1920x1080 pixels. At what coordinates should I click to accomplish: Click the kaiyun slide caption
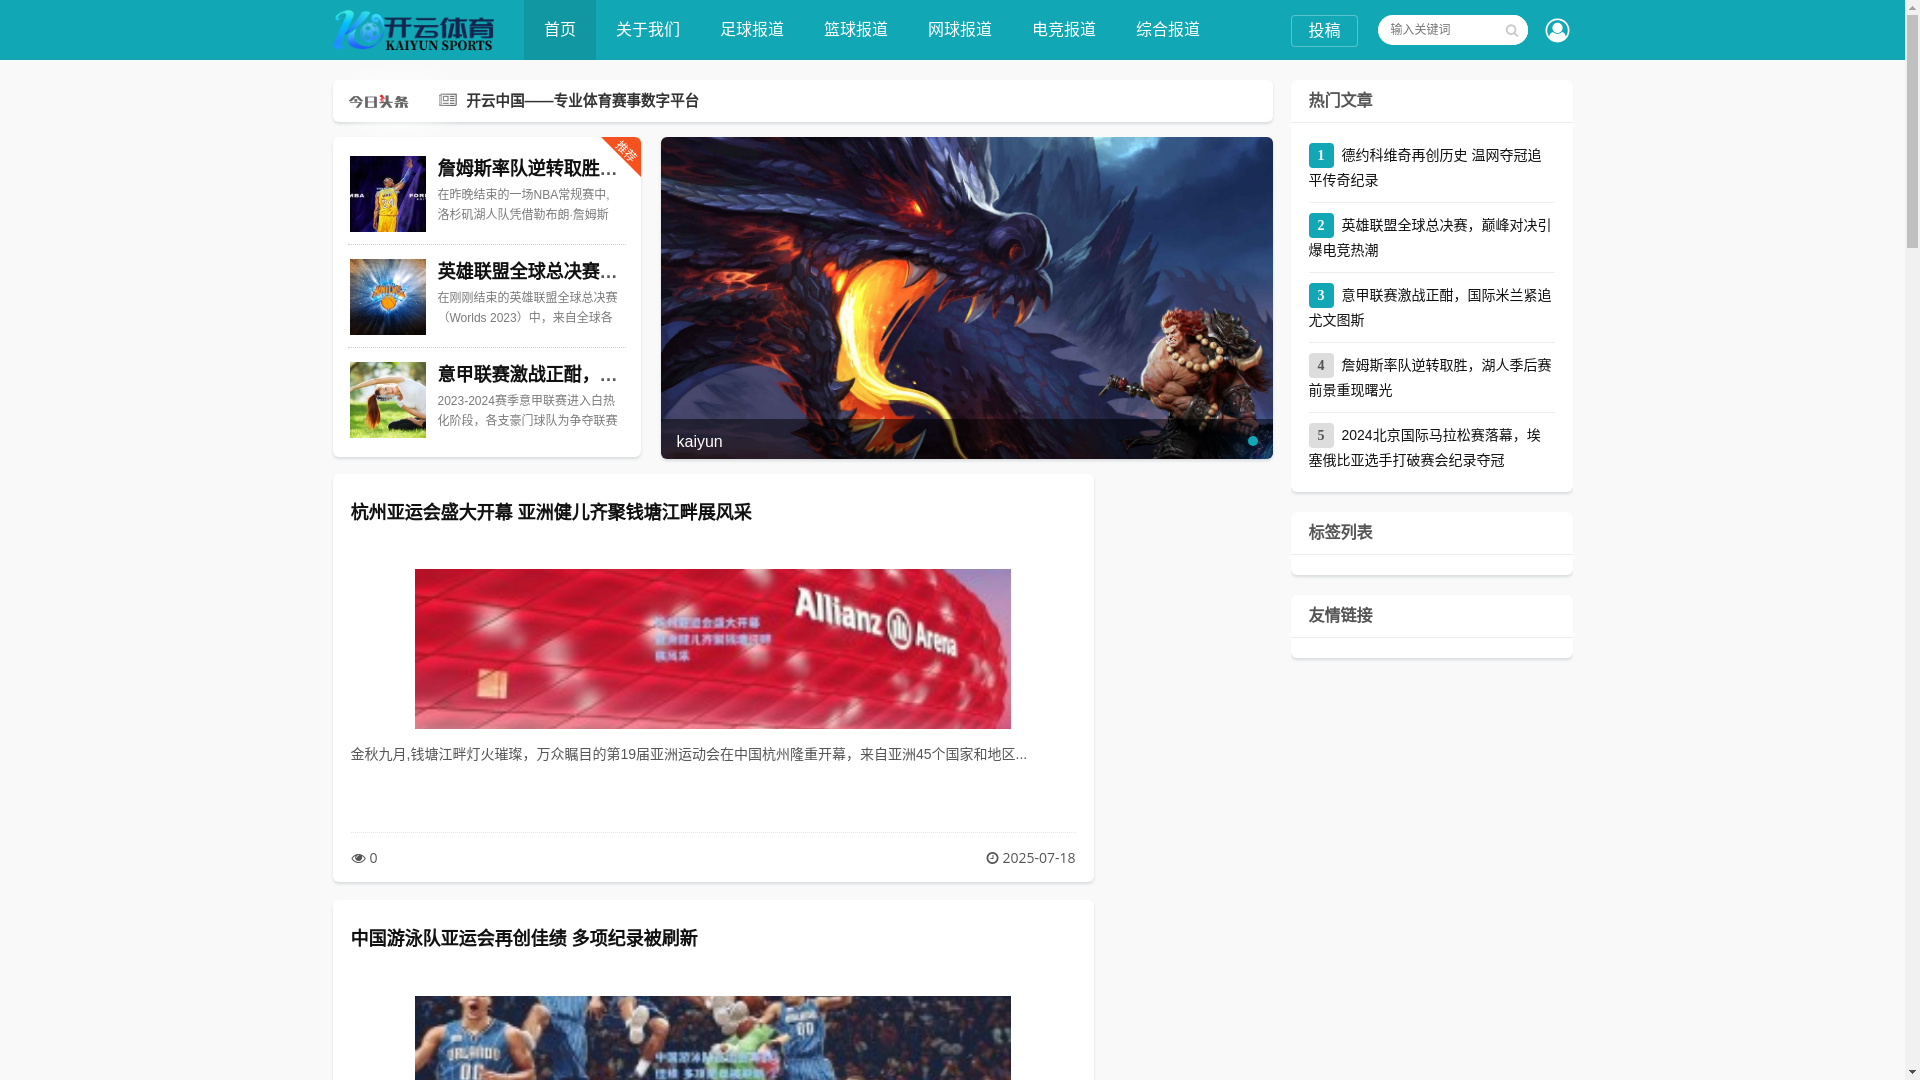tap(699, 441)
